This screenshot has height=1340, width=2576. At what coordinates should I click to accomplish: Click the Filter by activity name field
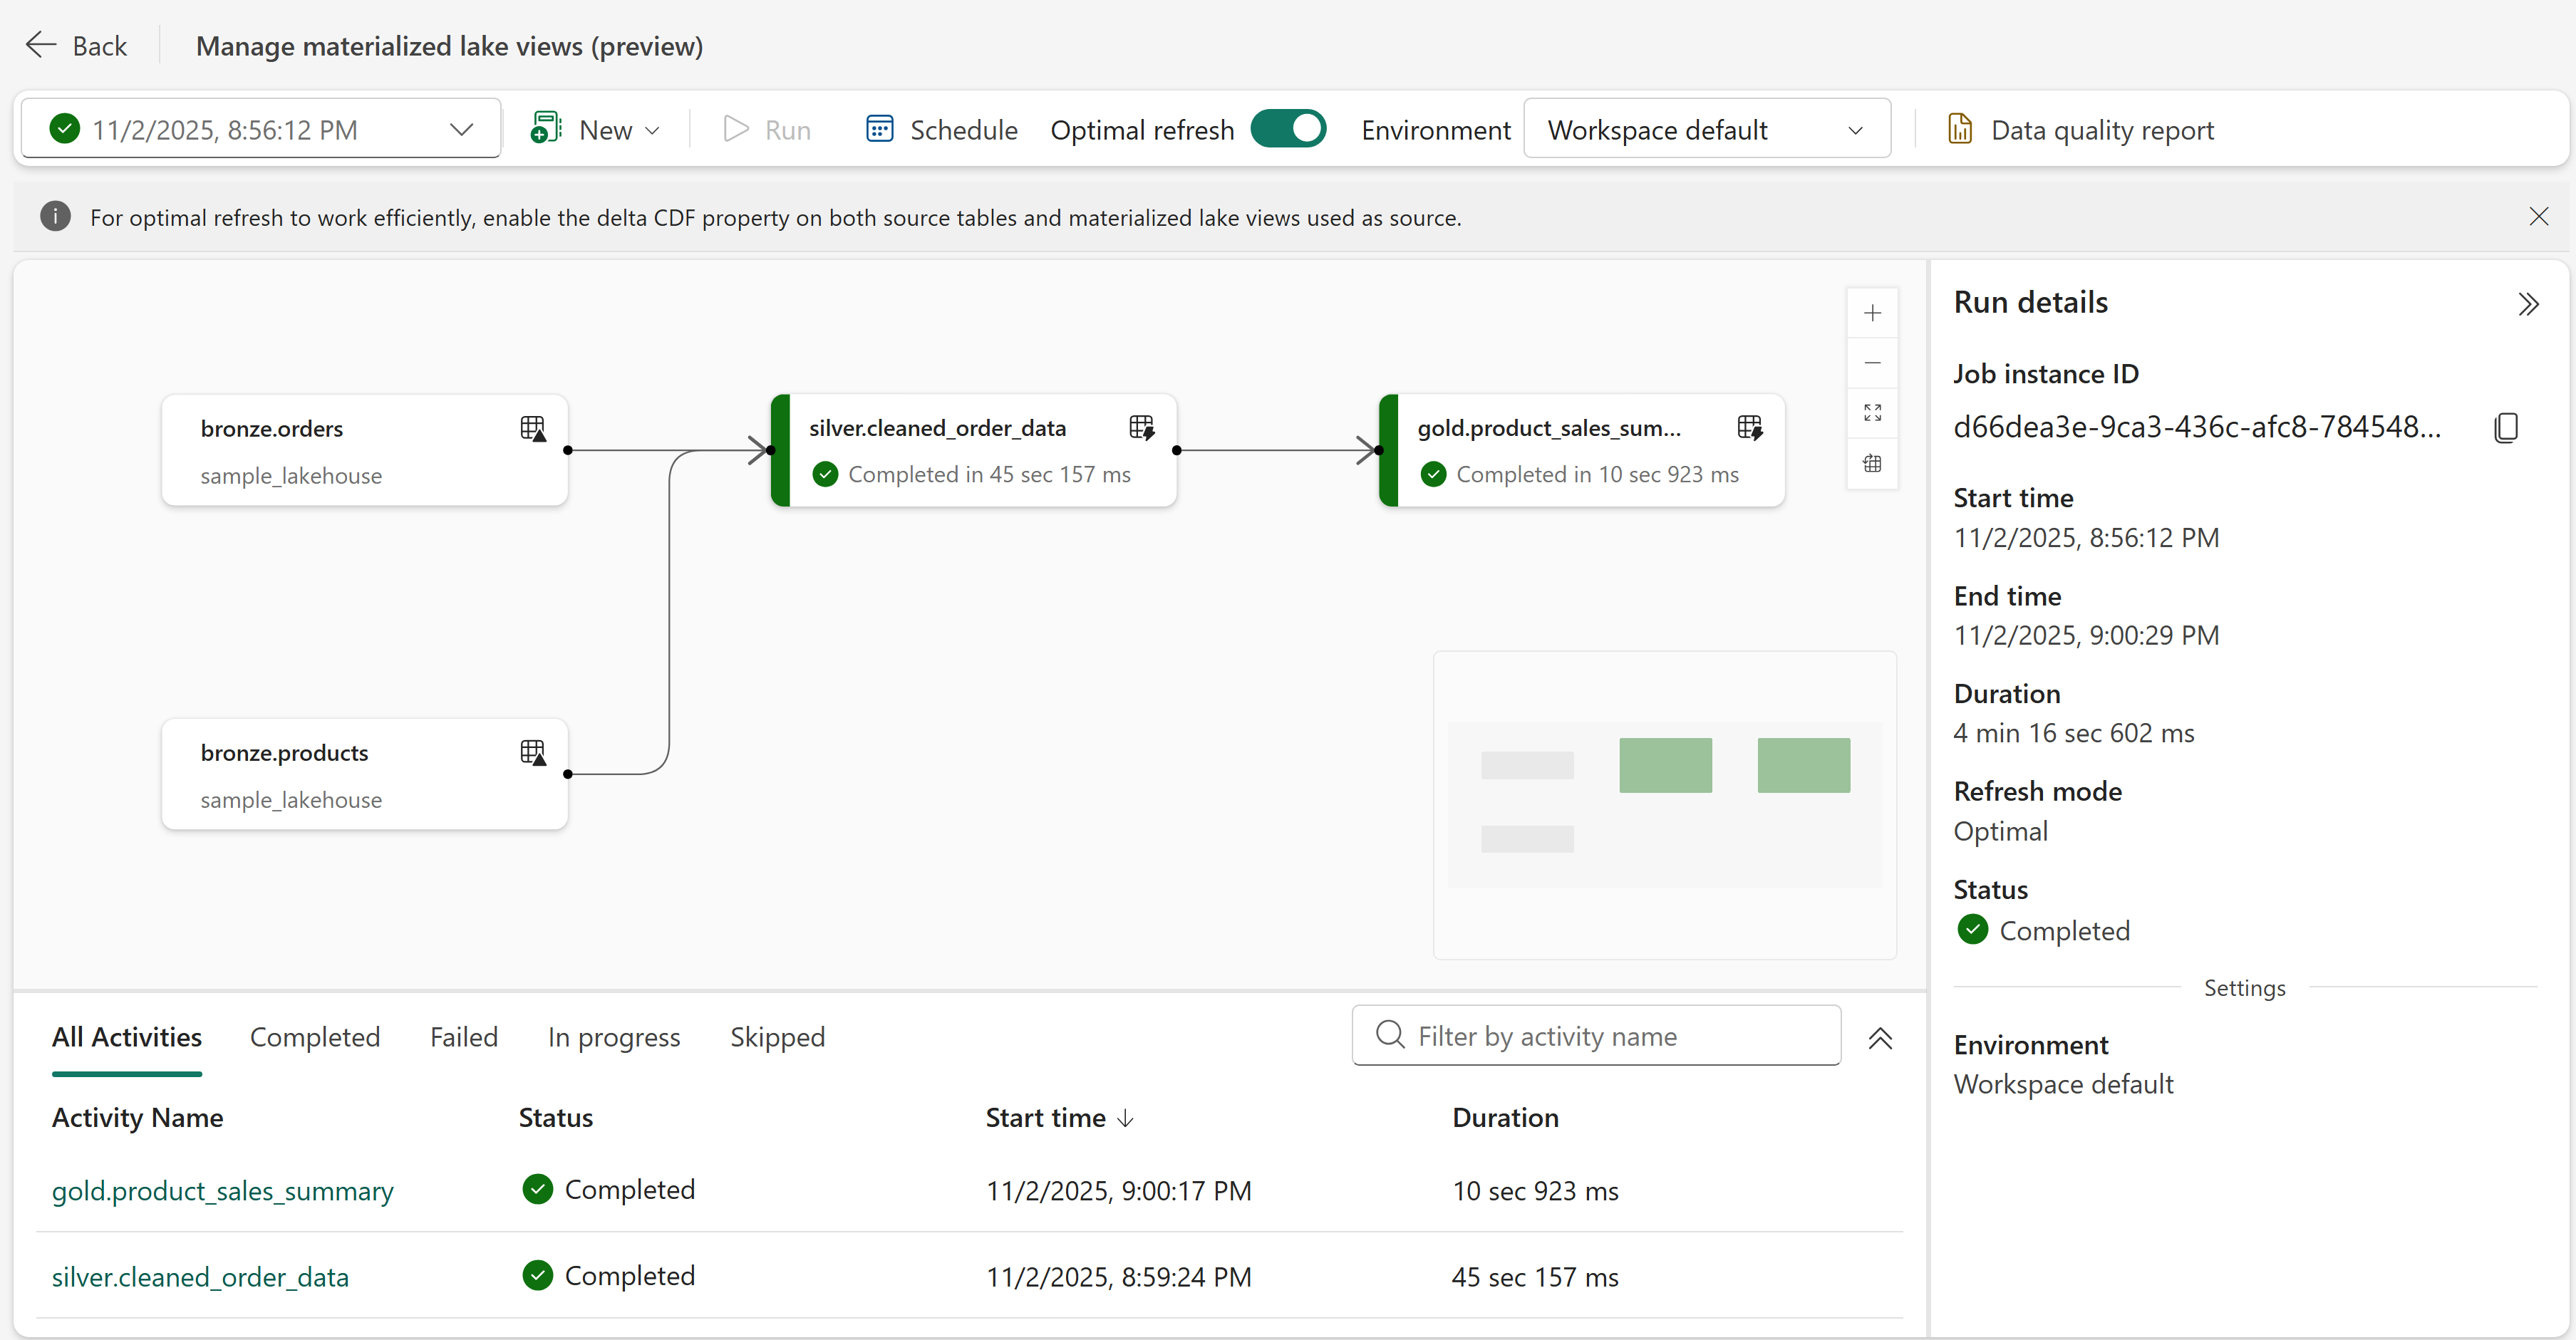click(1596, 1036)
